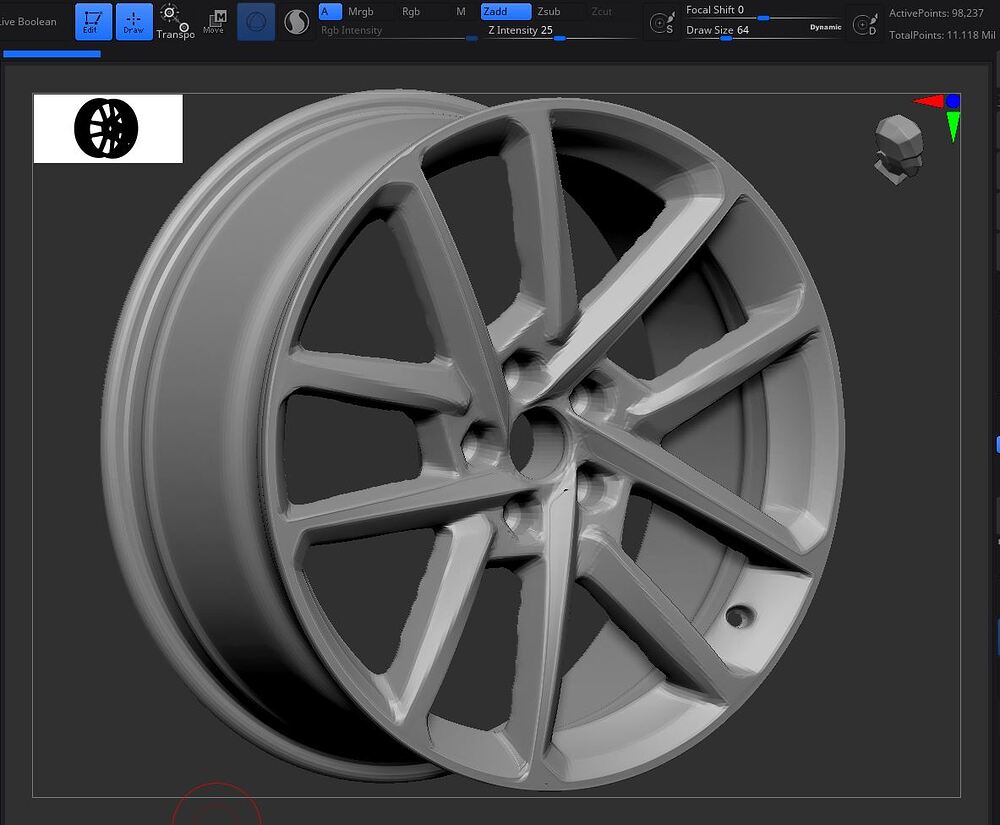1000x825 pixels.
Task: Turn on Zadd sculpt mode
Action: [506, 11]
